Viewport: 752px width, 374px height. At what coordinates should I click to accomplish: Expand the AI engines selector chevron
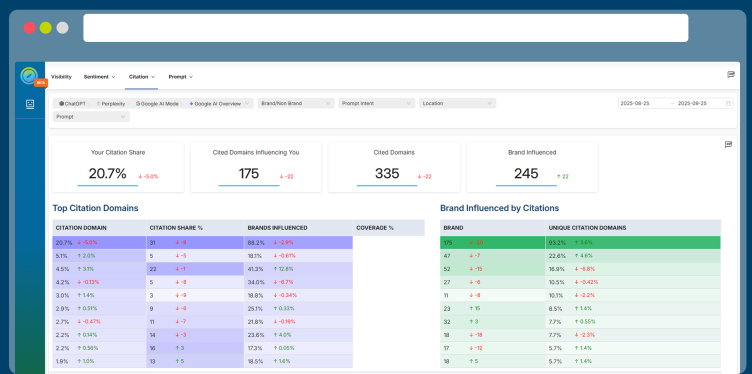point(247,103)
